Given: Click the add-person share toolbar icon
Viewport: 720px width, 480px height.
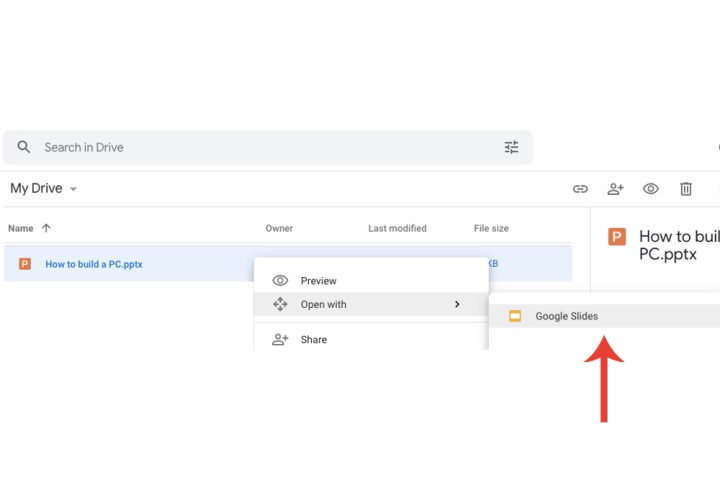Looking at the screenshot, I should coord(615,188).
